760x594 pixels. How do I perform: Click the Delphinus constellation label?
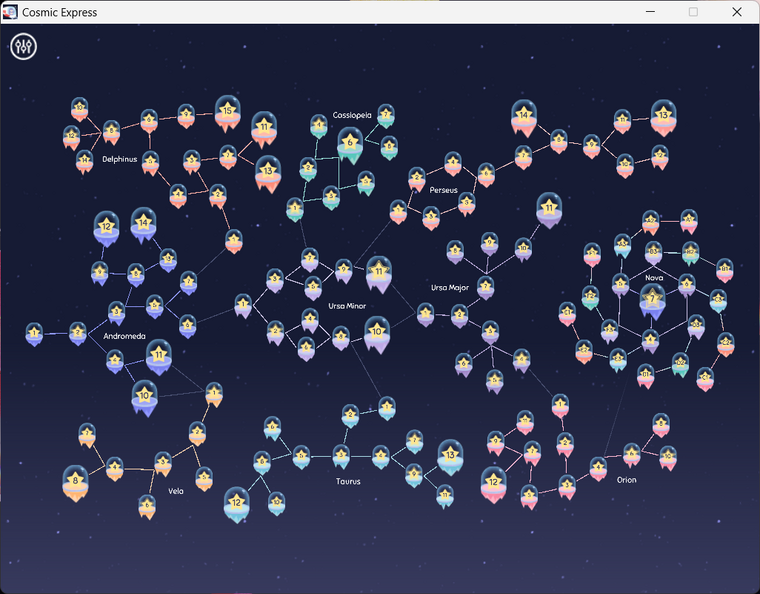pyautogui.click(x=120, y=159)
